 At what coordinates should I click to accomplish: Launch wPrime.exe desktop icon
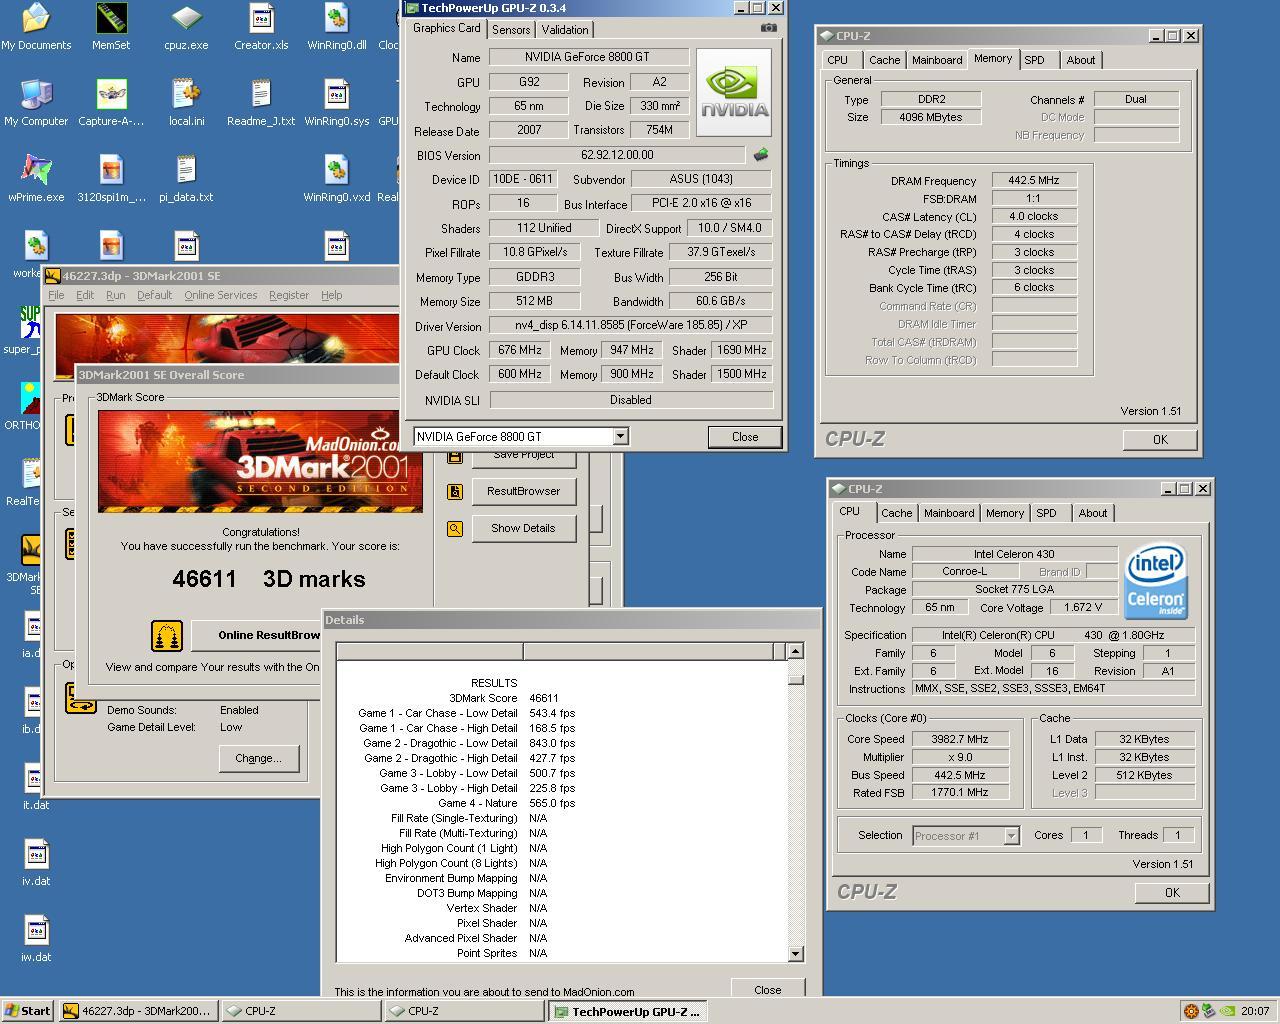click(x=36, y=179)
